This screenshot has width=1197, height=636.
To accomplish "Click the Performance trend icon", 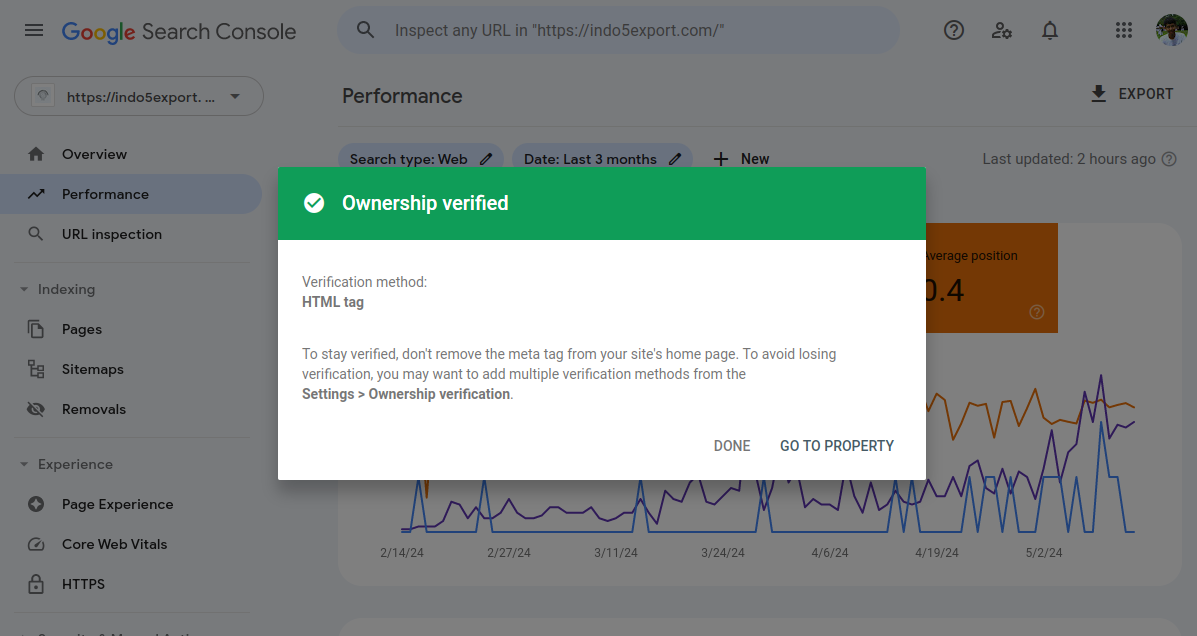I will (x=36, y=194).
